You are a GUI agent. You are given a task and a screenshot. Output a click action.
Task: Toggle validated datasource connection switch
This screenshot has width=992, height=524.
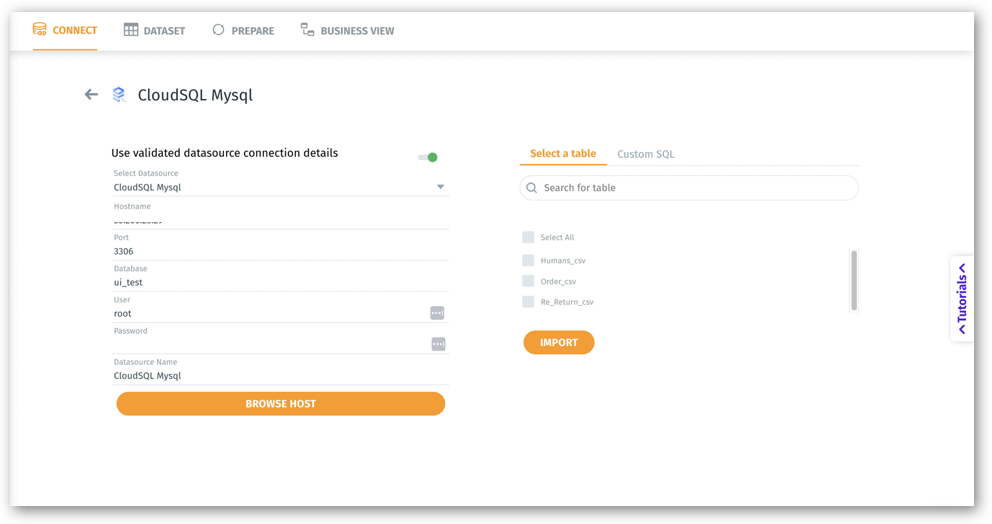point(428,157)
